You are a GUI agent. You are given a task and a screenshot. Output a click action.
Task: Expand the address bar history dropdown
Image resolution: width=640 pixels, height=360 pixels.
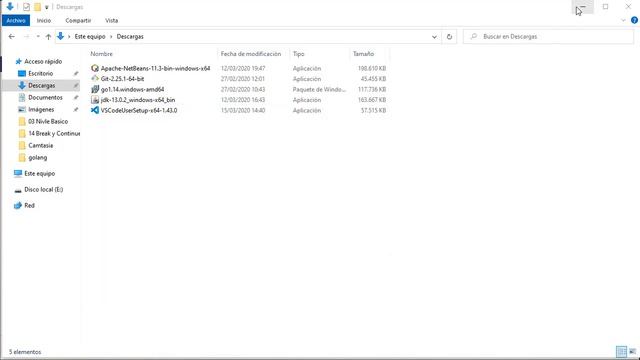click(434, 37)
